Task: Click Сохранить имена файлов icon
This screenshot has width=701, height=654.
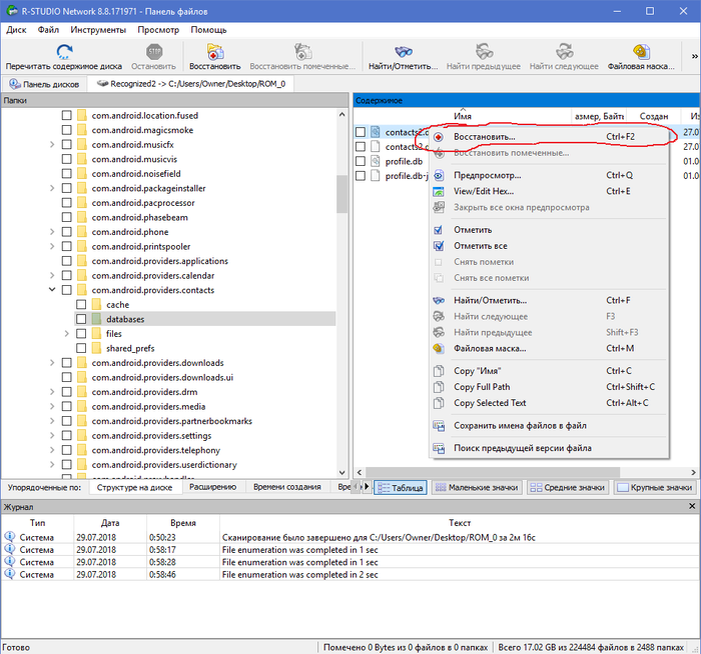Action: pos(439,426)
